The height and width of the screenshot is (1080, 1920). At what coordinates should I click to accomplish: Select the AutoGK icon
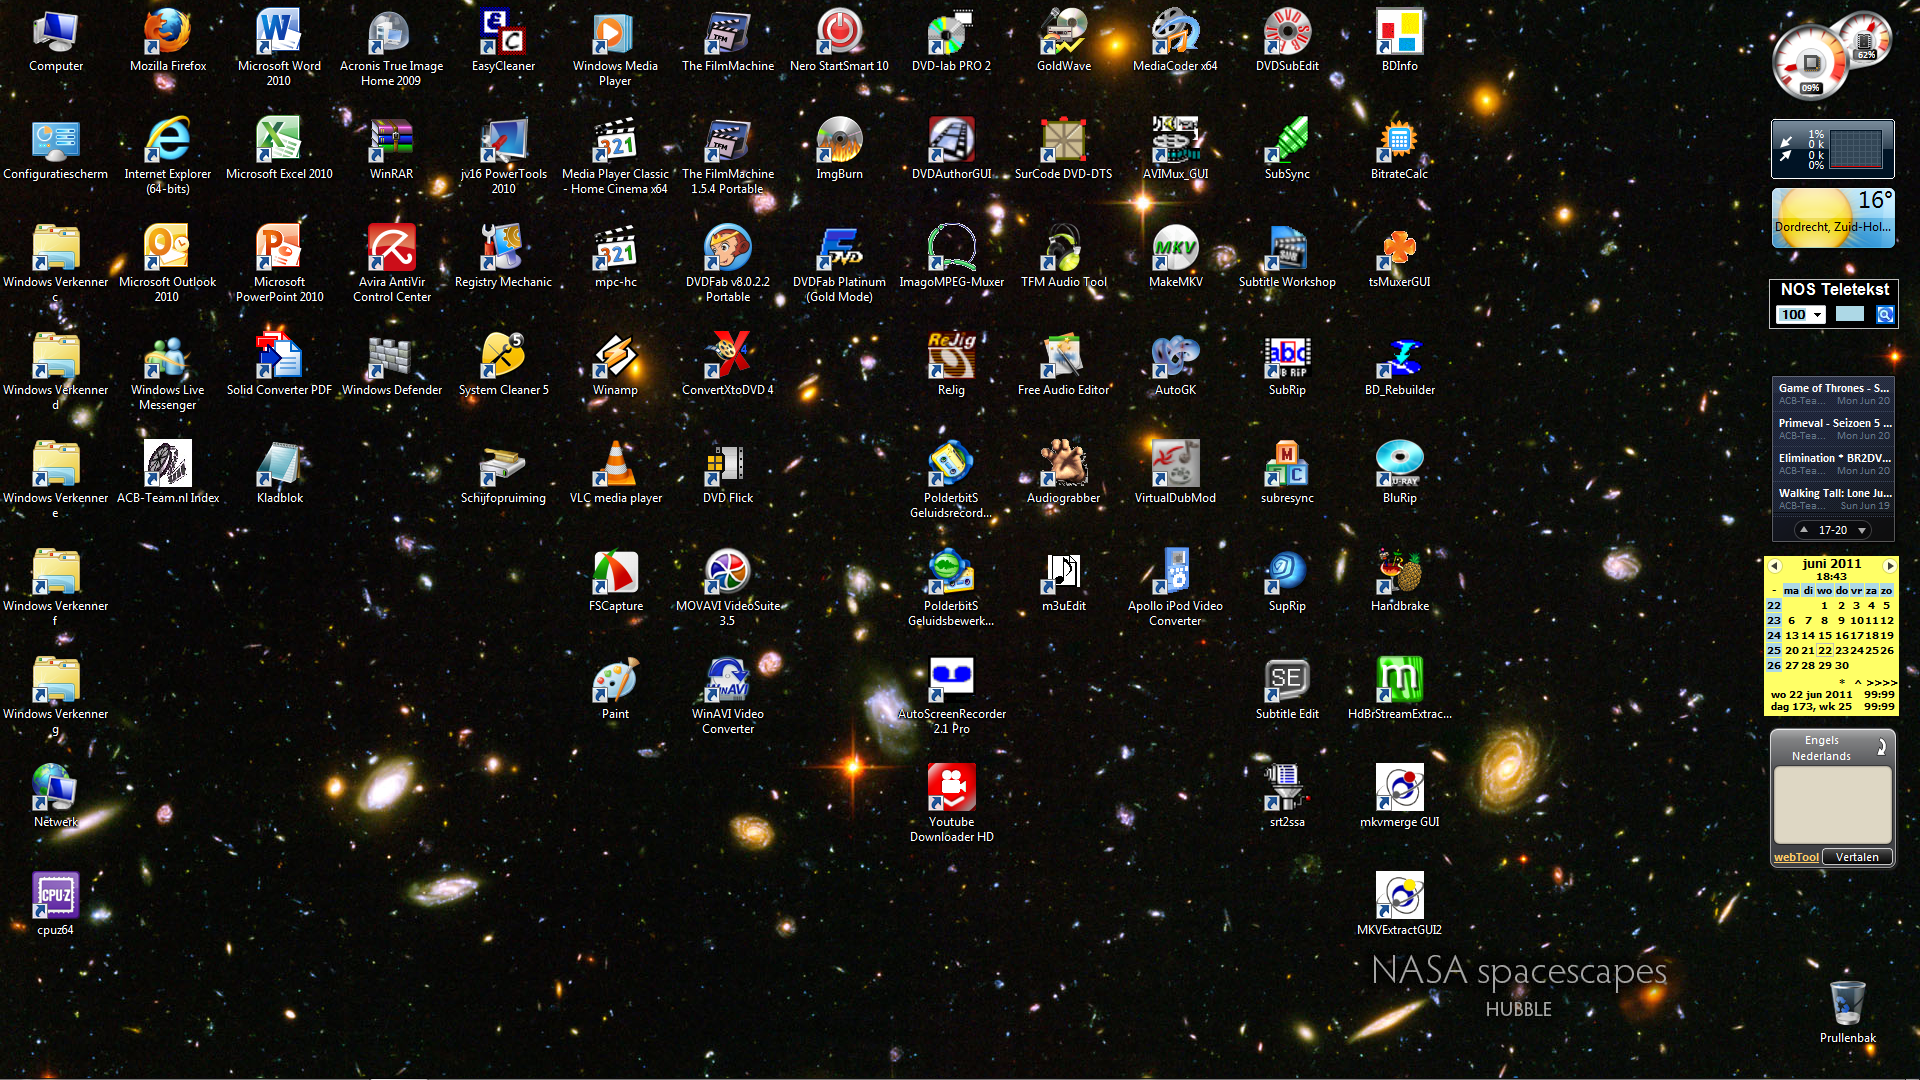[x=1175, y=365]
